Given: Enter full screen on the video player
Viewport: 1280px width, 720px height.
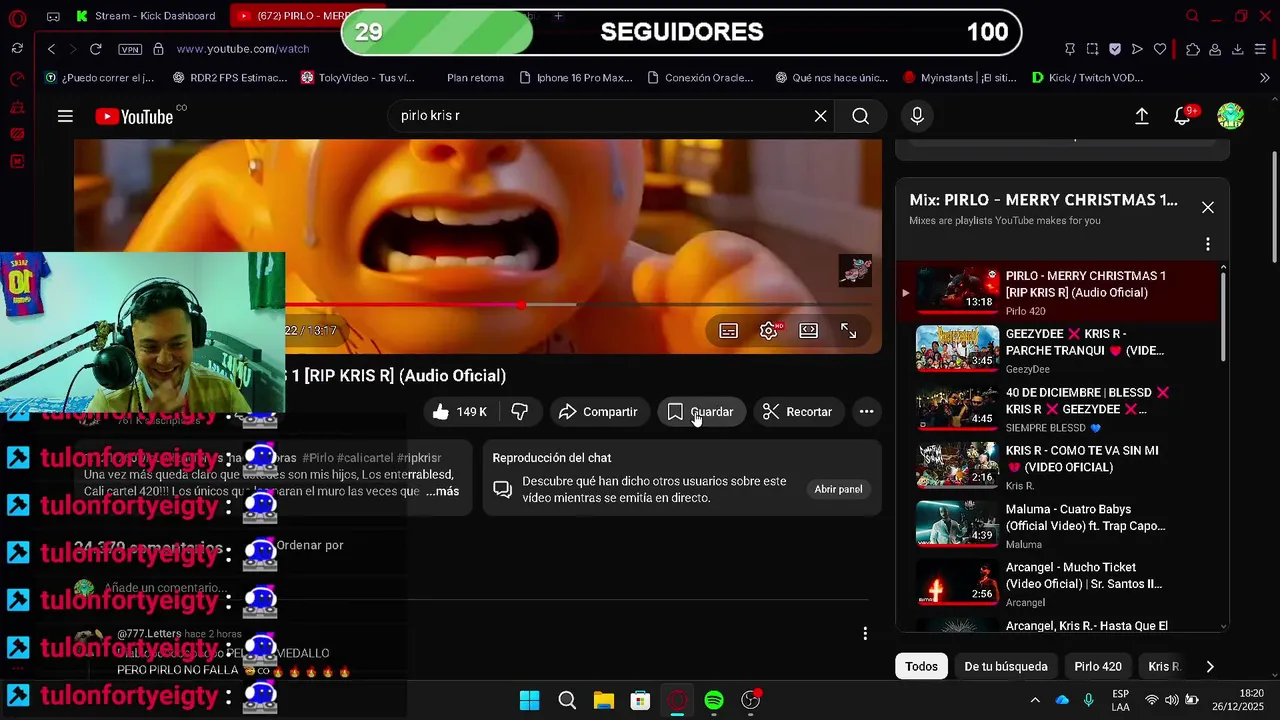Looking at the screenshot, I should point(848,331).
